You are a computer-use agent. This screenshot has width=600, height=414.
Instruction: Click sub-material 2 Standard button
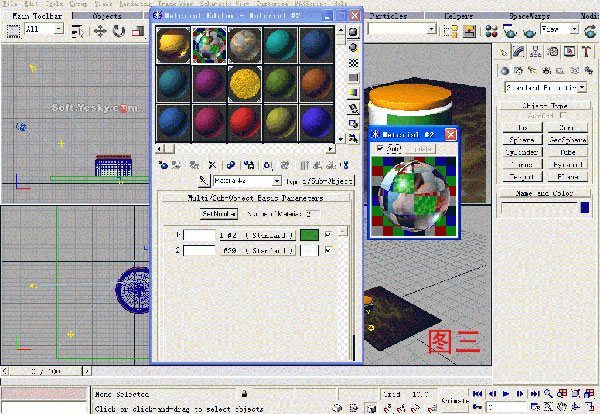257,251
